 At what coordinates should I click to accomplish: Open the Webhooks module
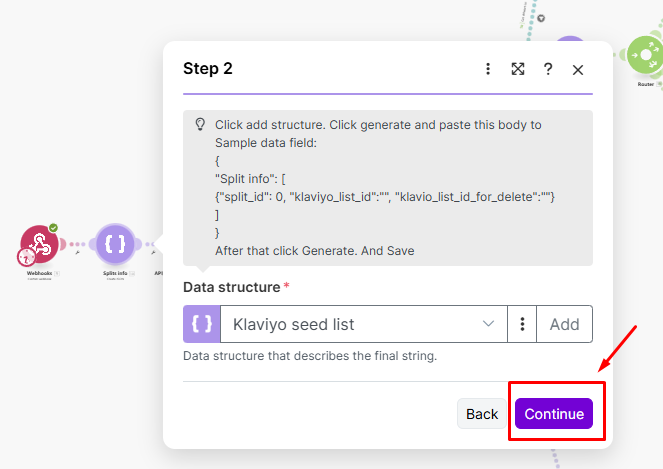pos(38,244)
